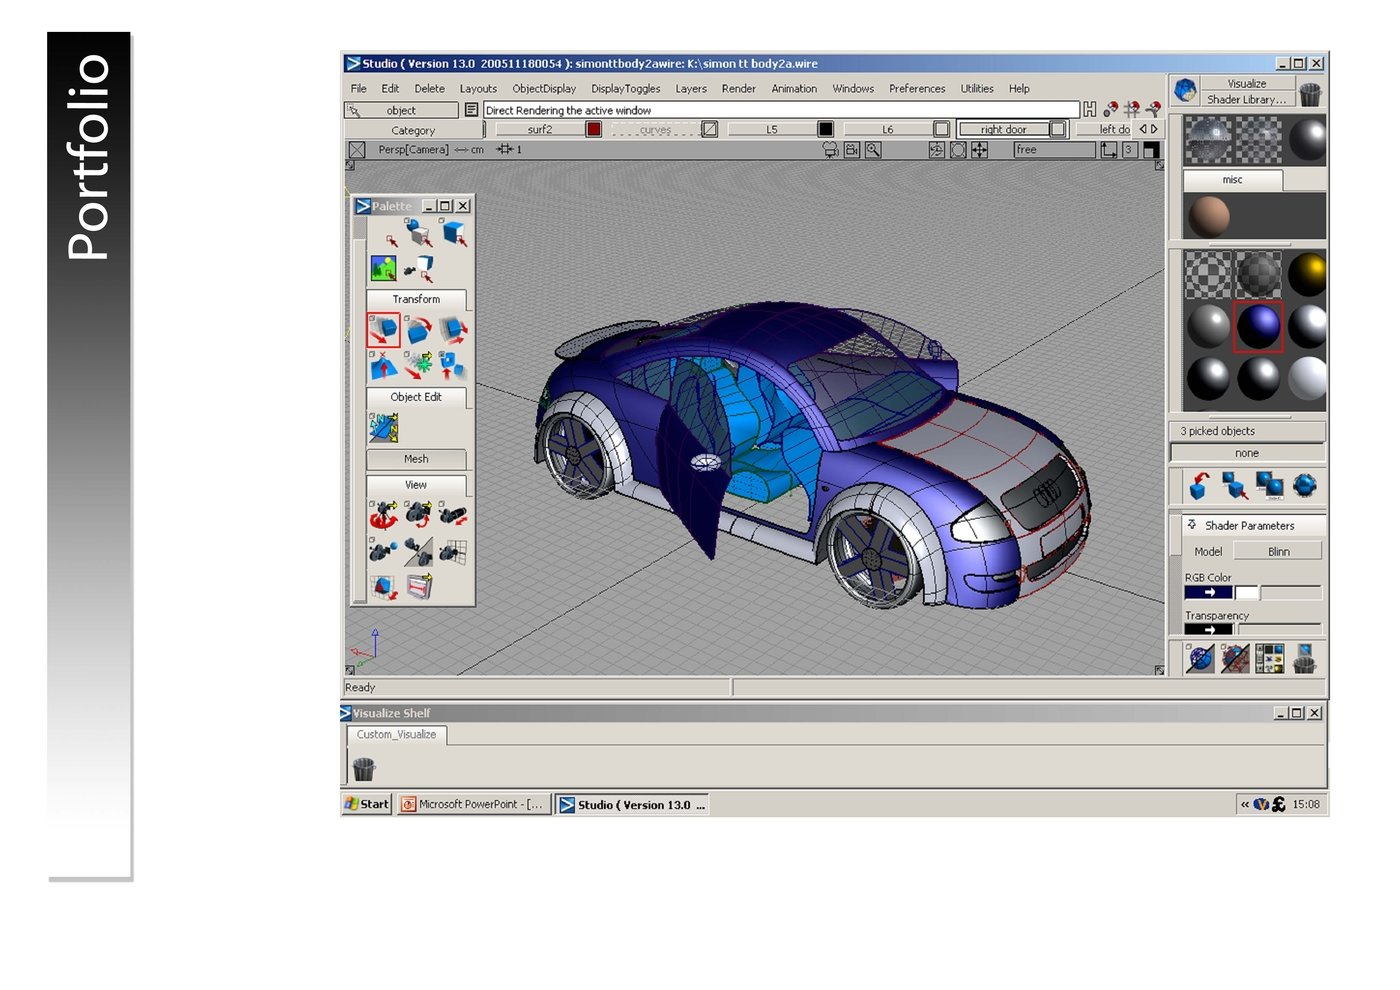Toggle the L5 layer color box
Image resolution: width=1400 pixels, height=990 pixels.
point(825,129)
